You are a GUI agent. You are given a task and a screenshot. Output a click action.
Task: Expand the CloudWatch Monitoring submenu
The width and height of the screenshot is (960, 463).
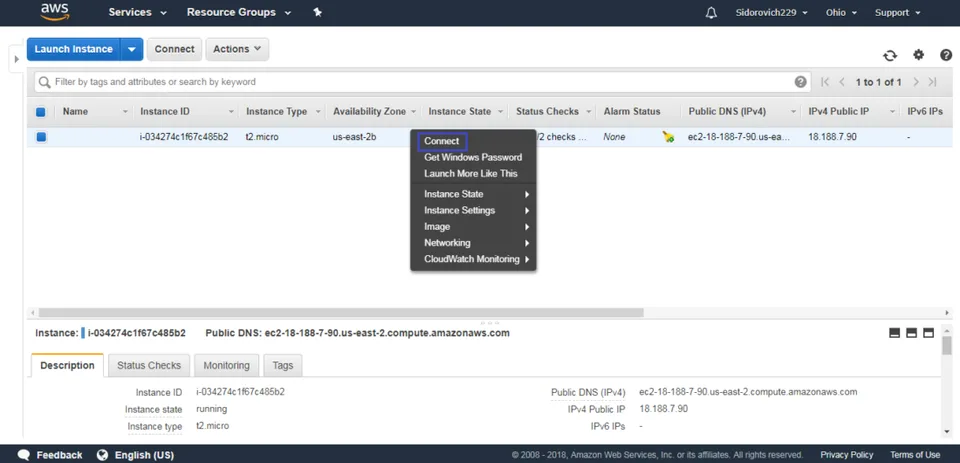pos(473,259)
